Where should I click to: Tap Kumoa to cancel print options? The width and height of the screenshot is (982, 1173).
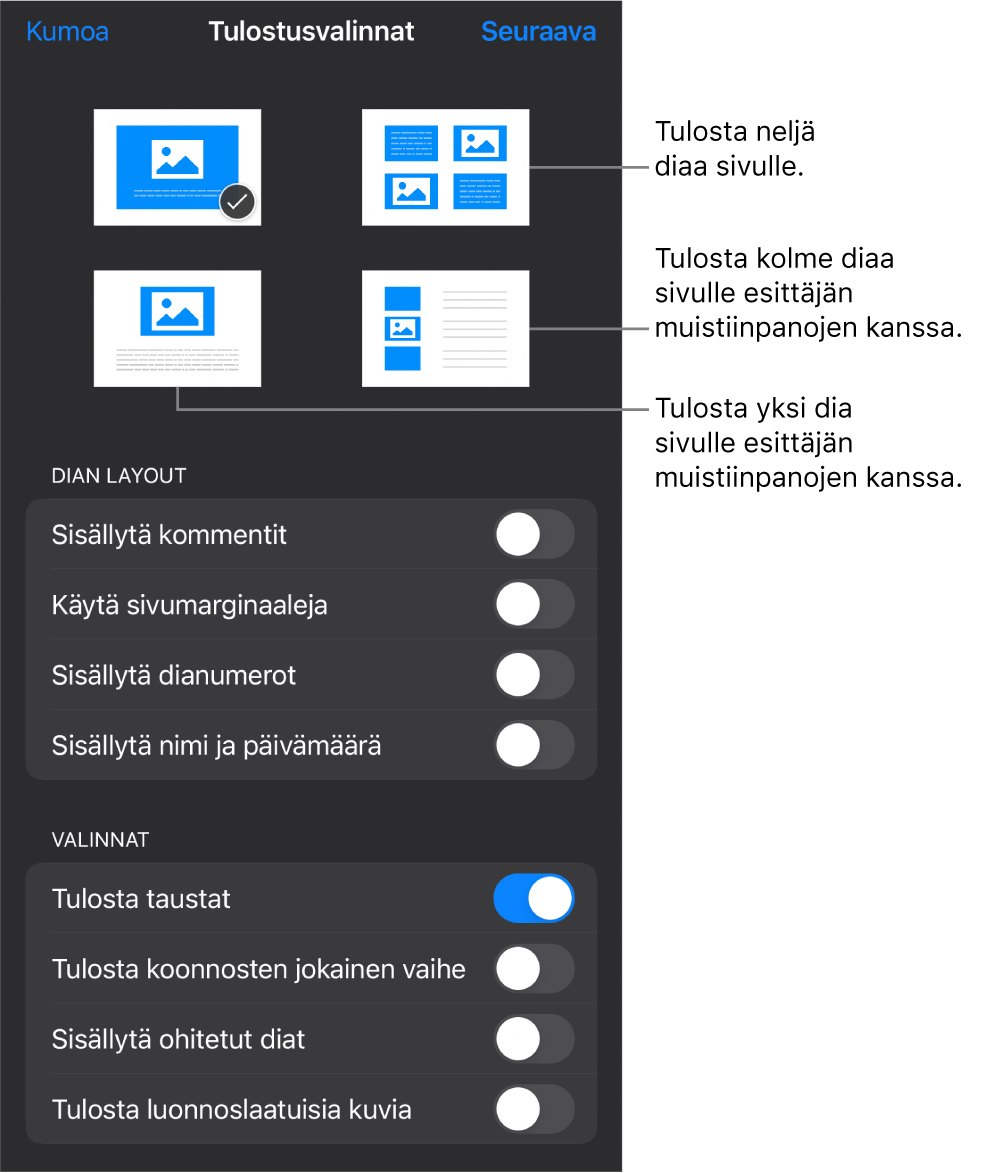click(x=67, y=31)
